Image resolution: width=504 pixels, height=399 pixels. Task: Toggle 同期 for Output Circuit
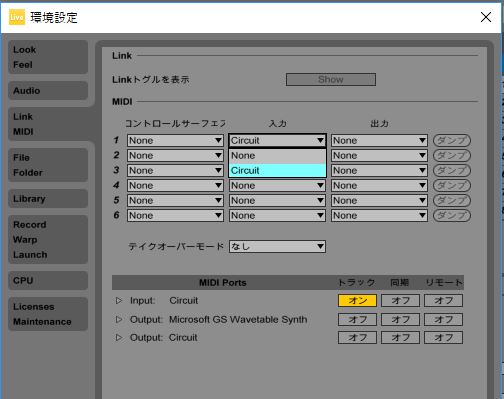(400, 337)
